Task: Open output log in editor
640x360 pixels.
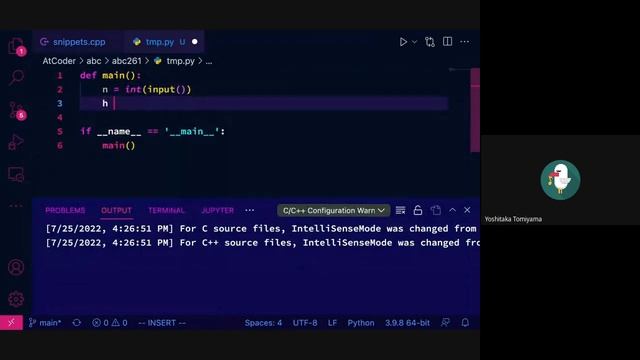Action: coord(436,210)
